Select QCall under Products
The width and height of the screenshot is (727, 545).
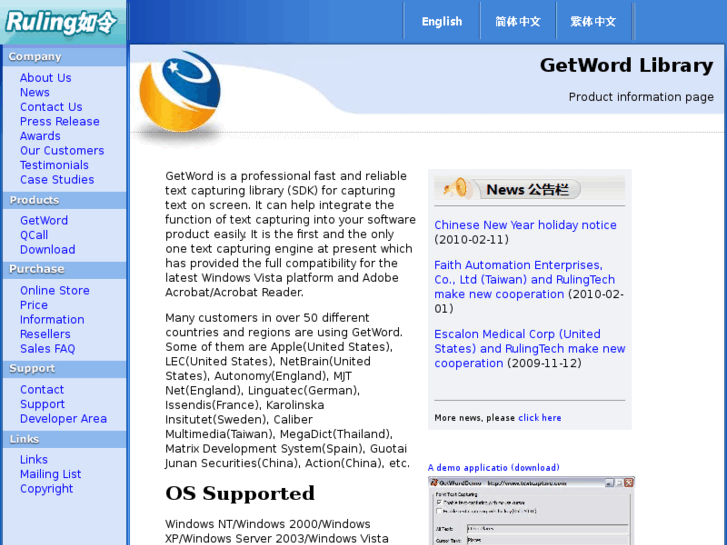[34, 235]
